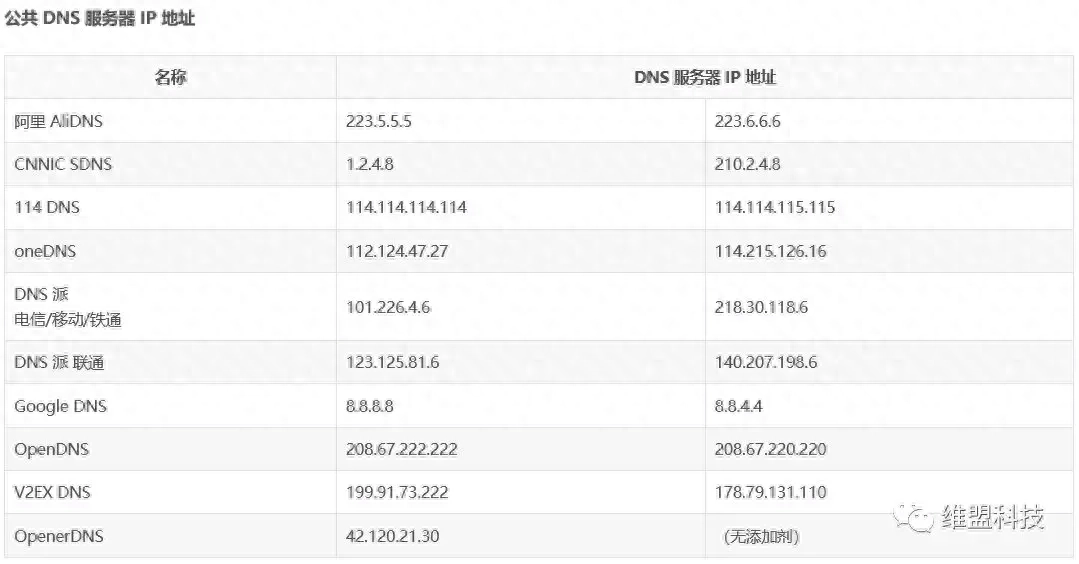Click the IP address 223.5.5.5
Screen dimensions: 1079x564
(x=379, y=121)
